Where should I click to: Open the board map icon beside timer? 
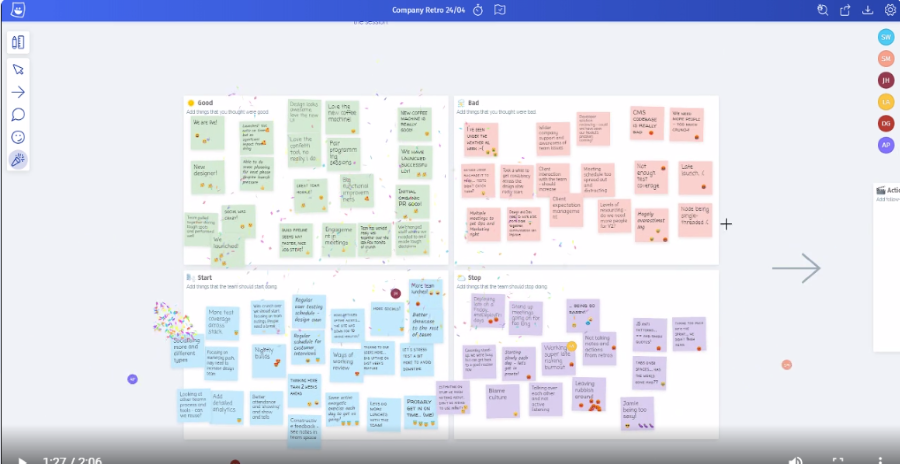point(500,10)
